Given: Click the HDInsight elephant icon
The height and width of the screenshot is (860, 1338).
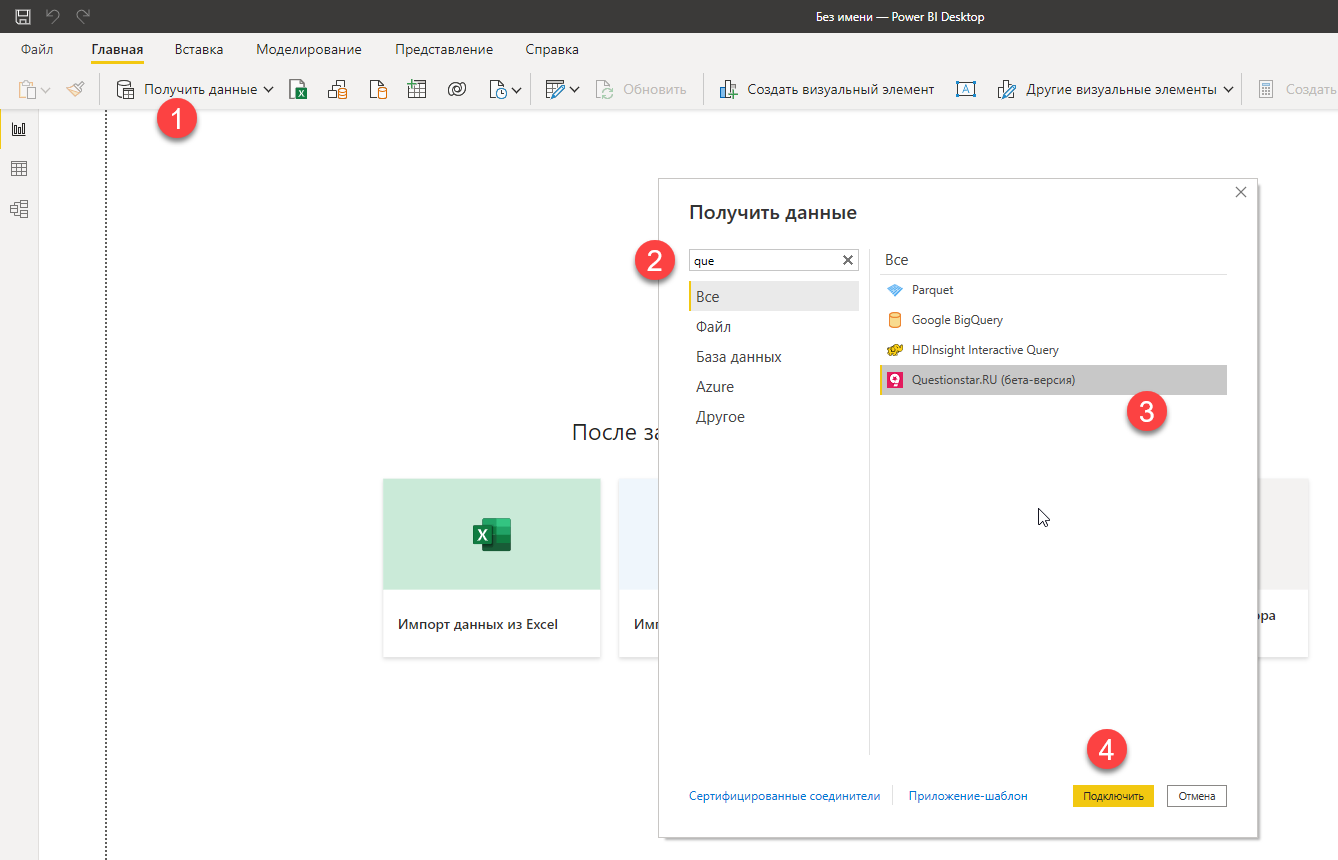Looking at the screenshot, I should click(x=895, y=350).
